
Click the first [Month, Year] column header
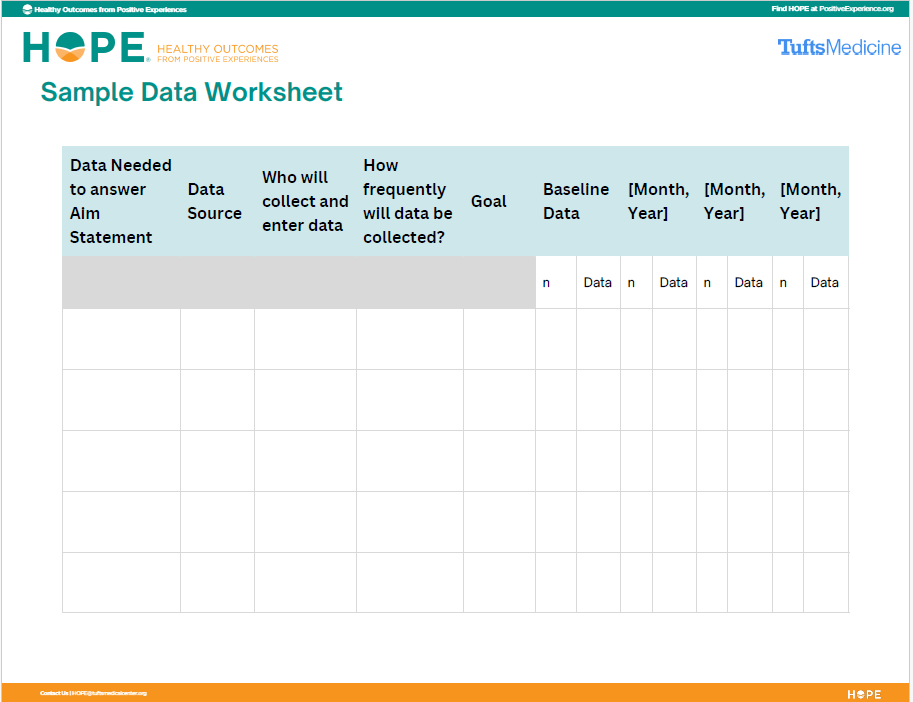[658, 201]
